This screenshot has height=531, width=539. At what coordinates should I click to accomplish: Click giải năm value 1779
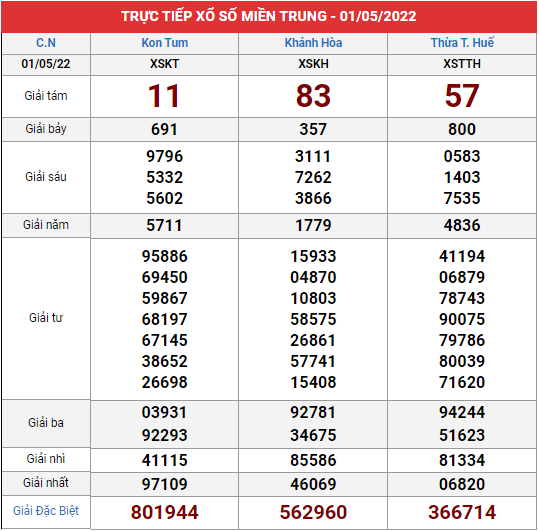coord(313,225)
